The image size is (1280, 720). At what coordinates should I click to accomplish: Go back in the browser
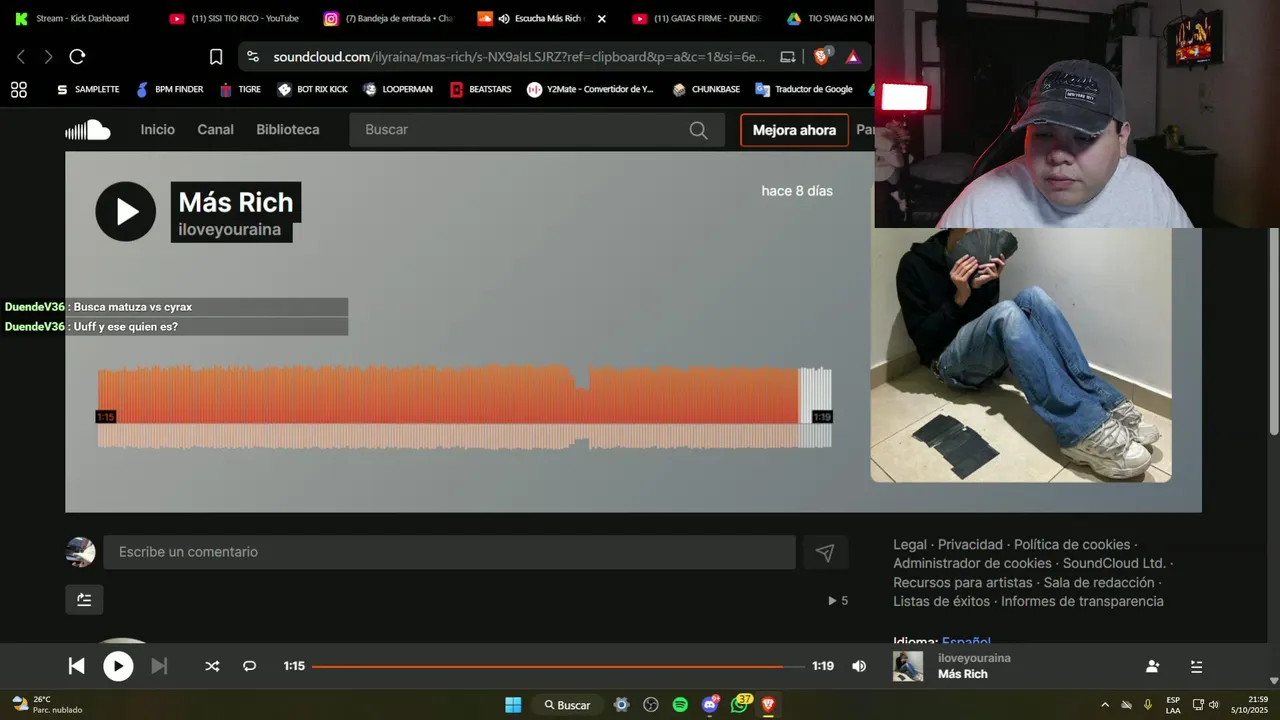[21, 57]
